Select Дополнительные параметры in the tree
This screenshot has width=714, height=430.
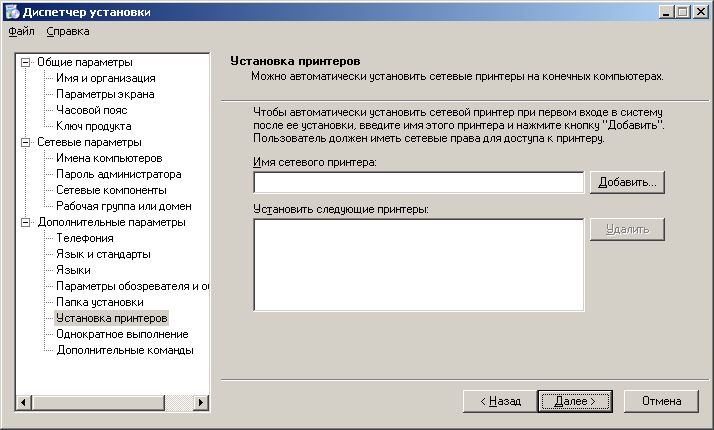click(x=112, y=222)
